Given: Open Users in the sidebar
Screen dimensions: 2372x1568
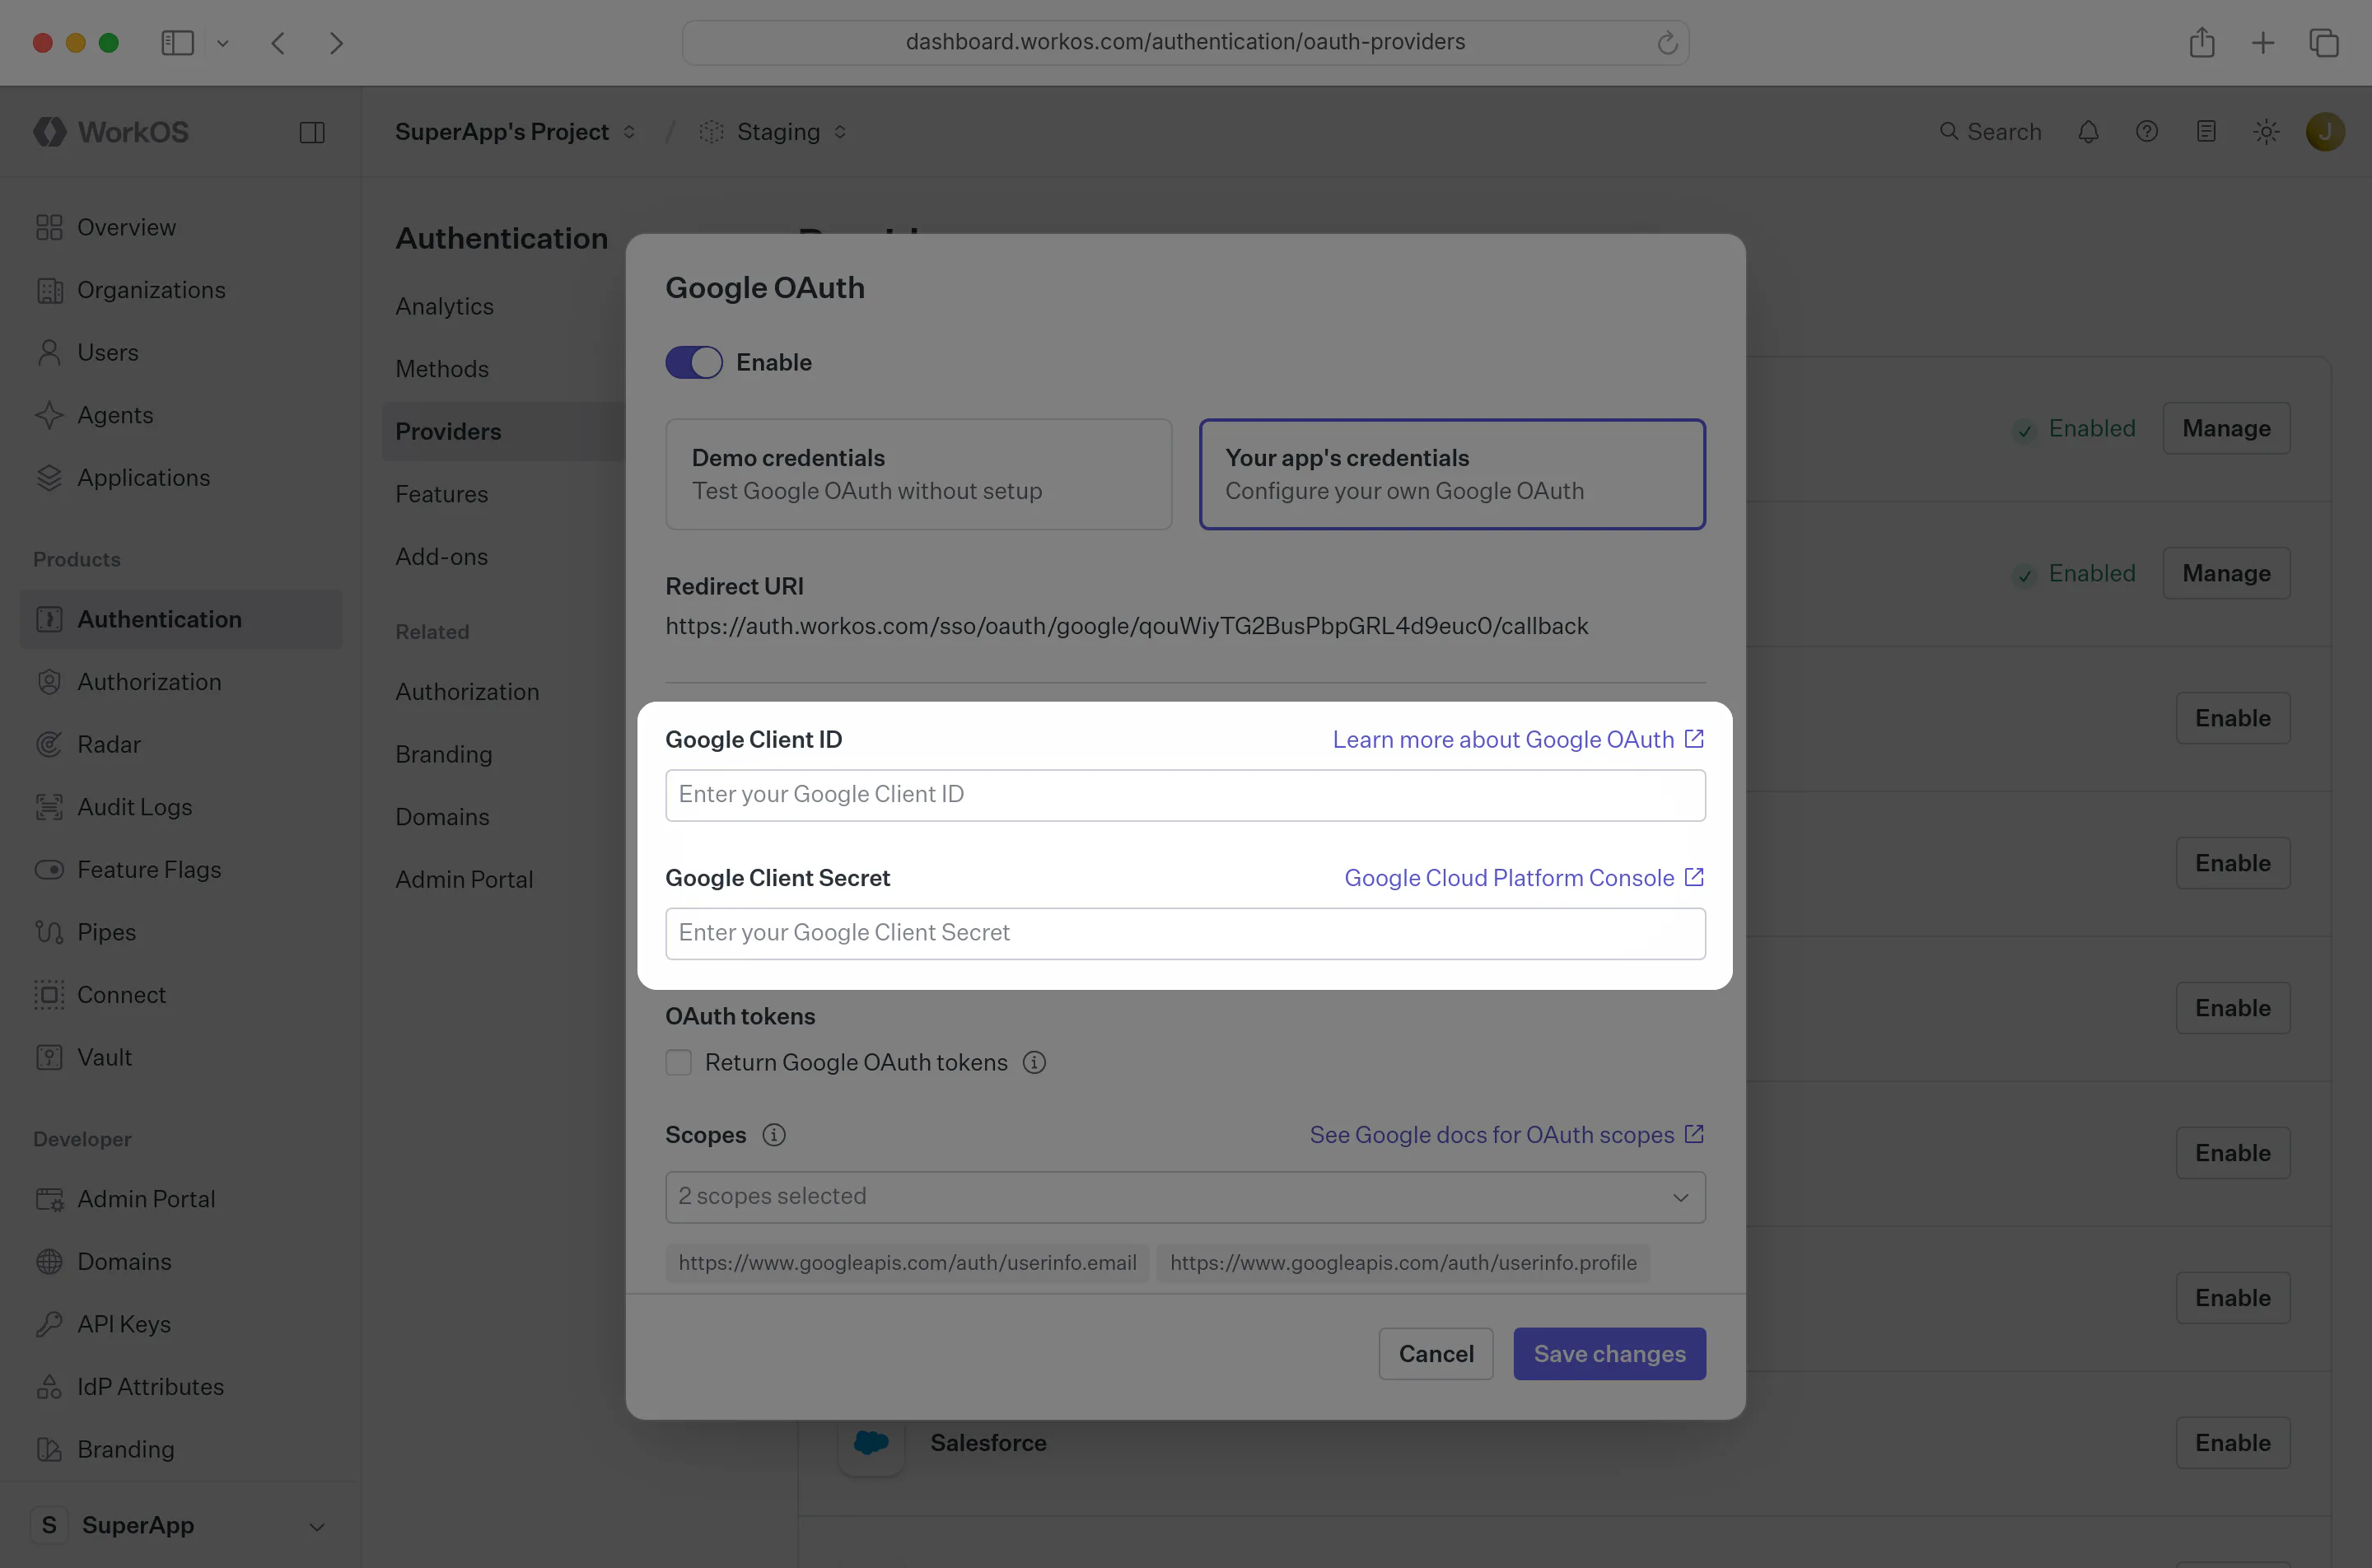Looking at the screenshot, I should pyautogui.click(x=181, y=352).
